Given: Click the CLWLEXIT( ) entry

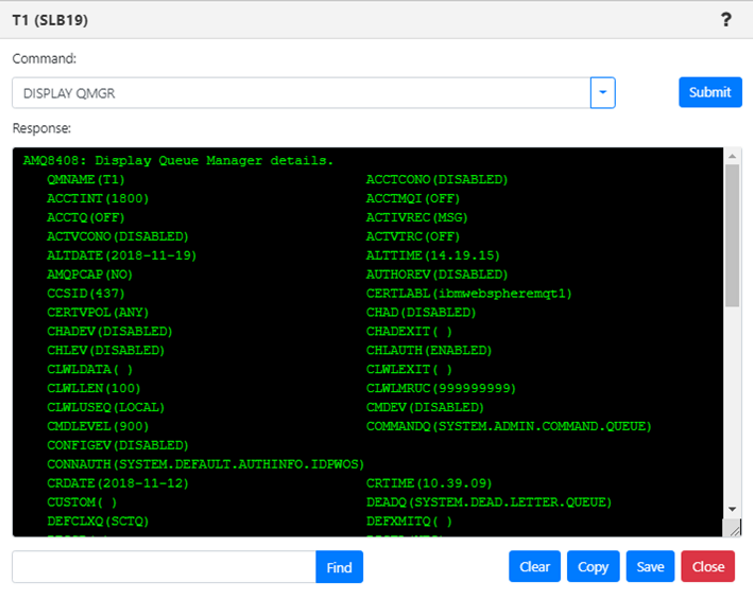Looking at the screenshot, I should tap(409, 369).
